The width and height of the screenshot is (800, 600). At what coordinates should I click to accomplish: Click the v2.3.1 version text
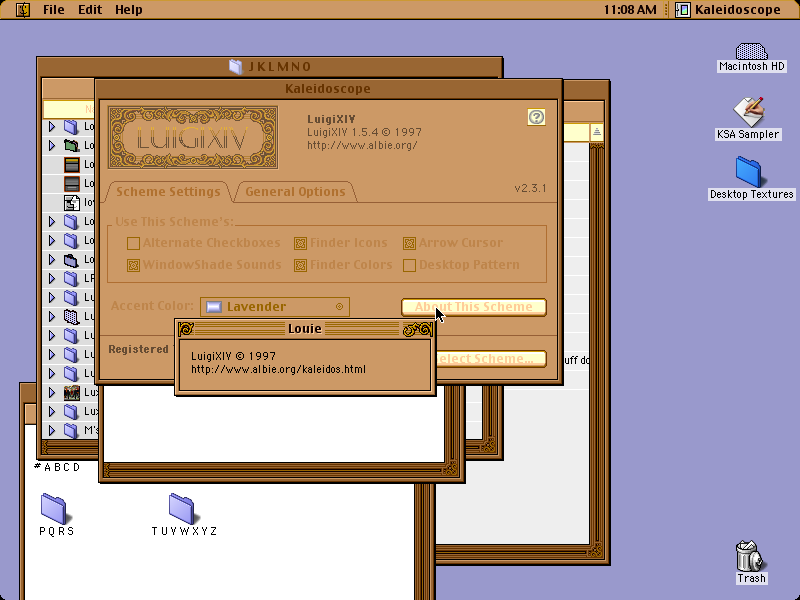[x=530, y=188]
